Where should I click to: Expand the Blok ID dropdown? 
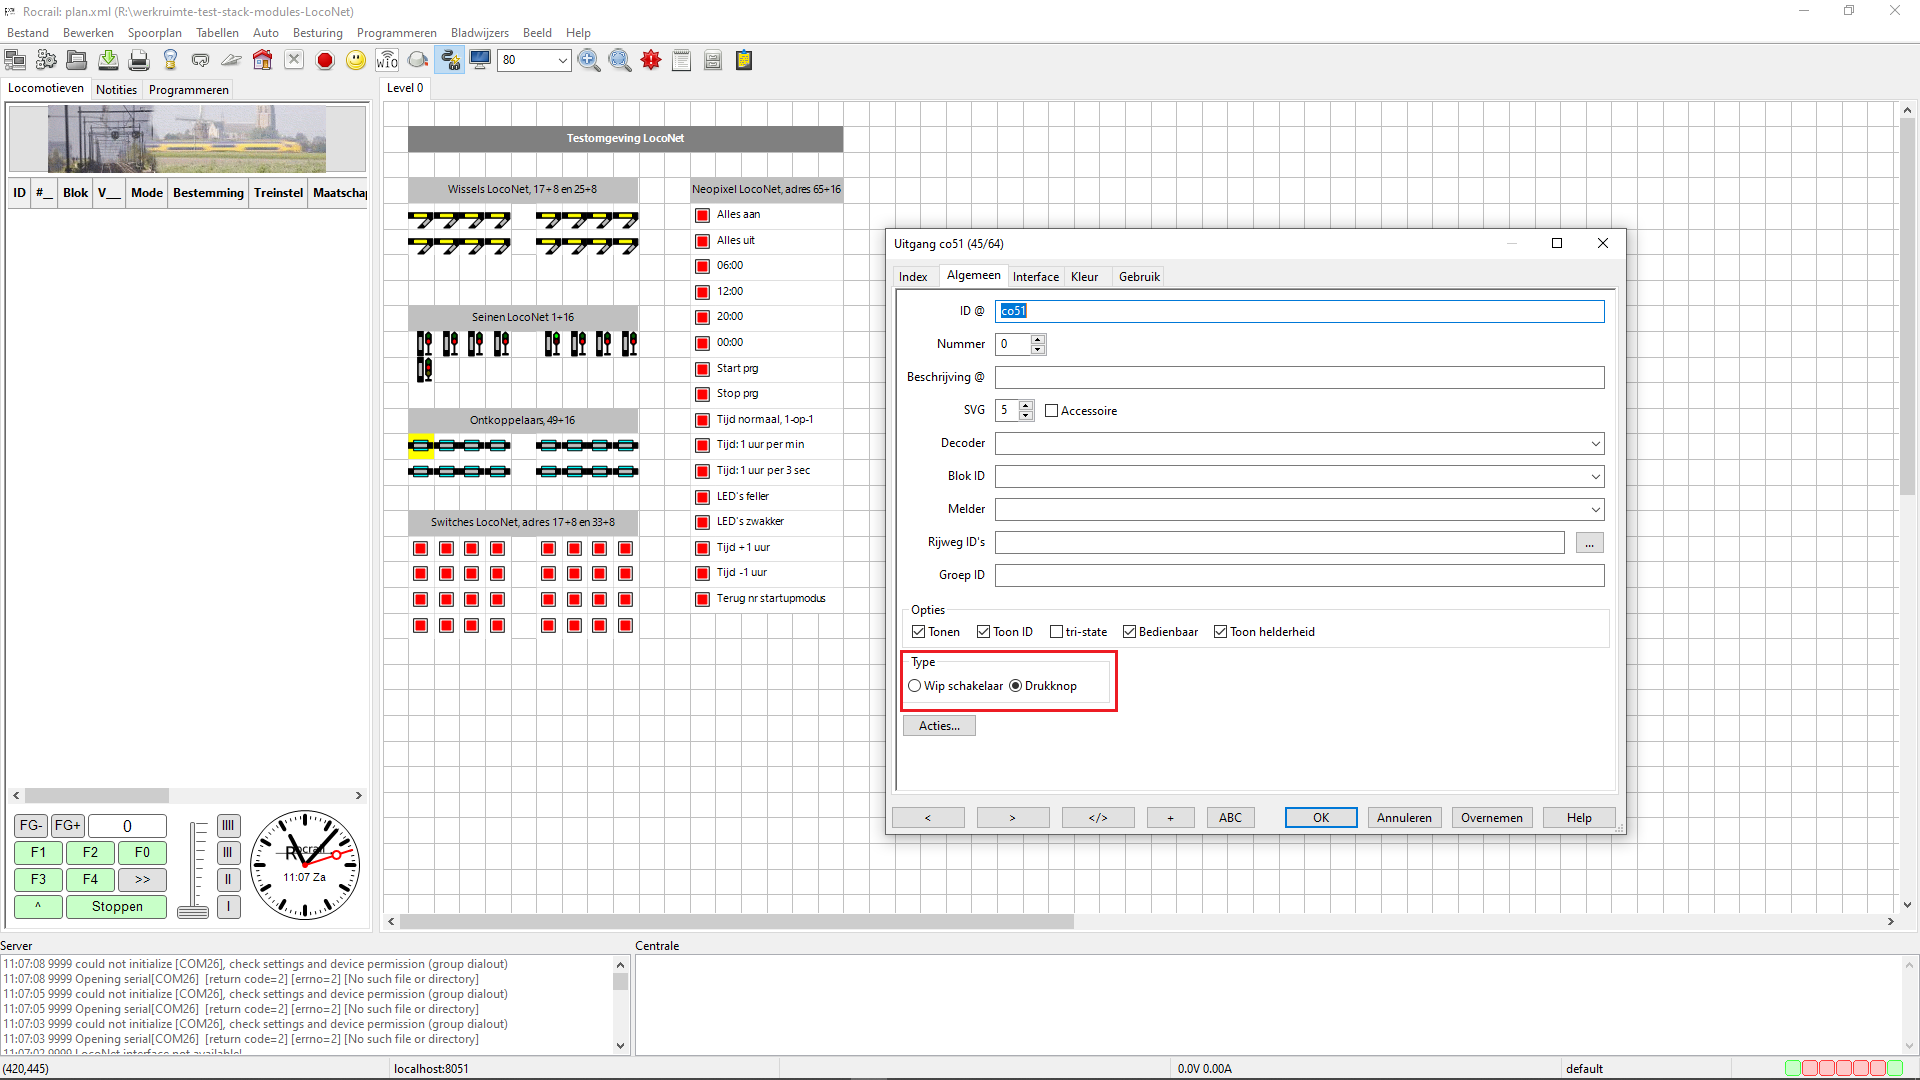coord(1595,477)
